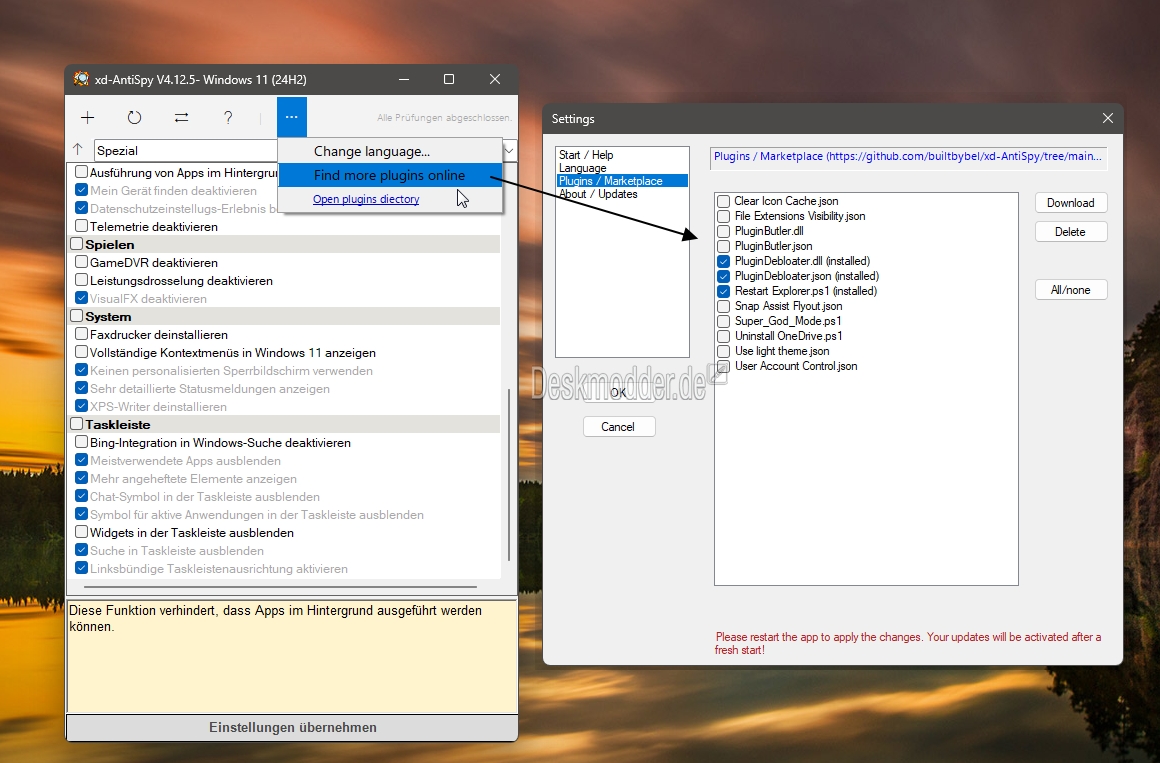This screenshot has height=763, width=1160.
Task: Check Snap Assist Flyout.json plugin
Action: click(x=724, y=306)
